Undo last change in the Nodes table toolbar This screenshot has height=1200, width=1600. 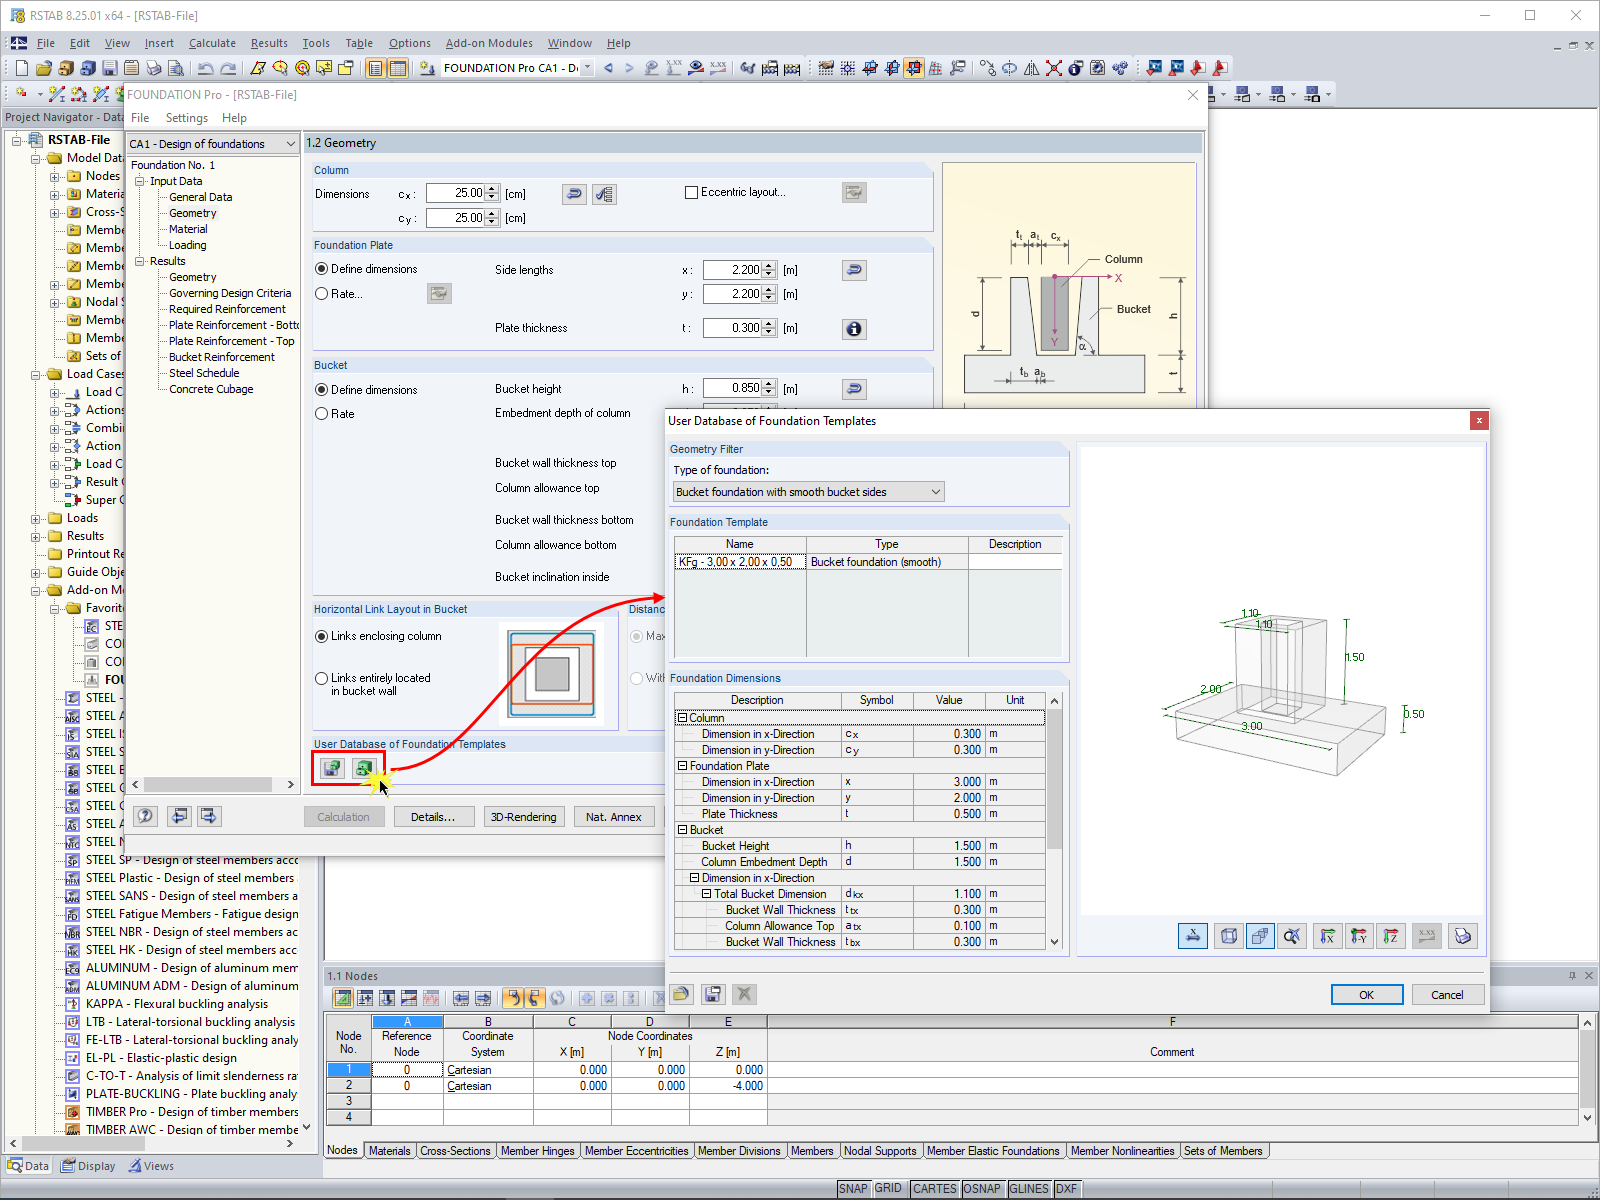pos(513,997)
